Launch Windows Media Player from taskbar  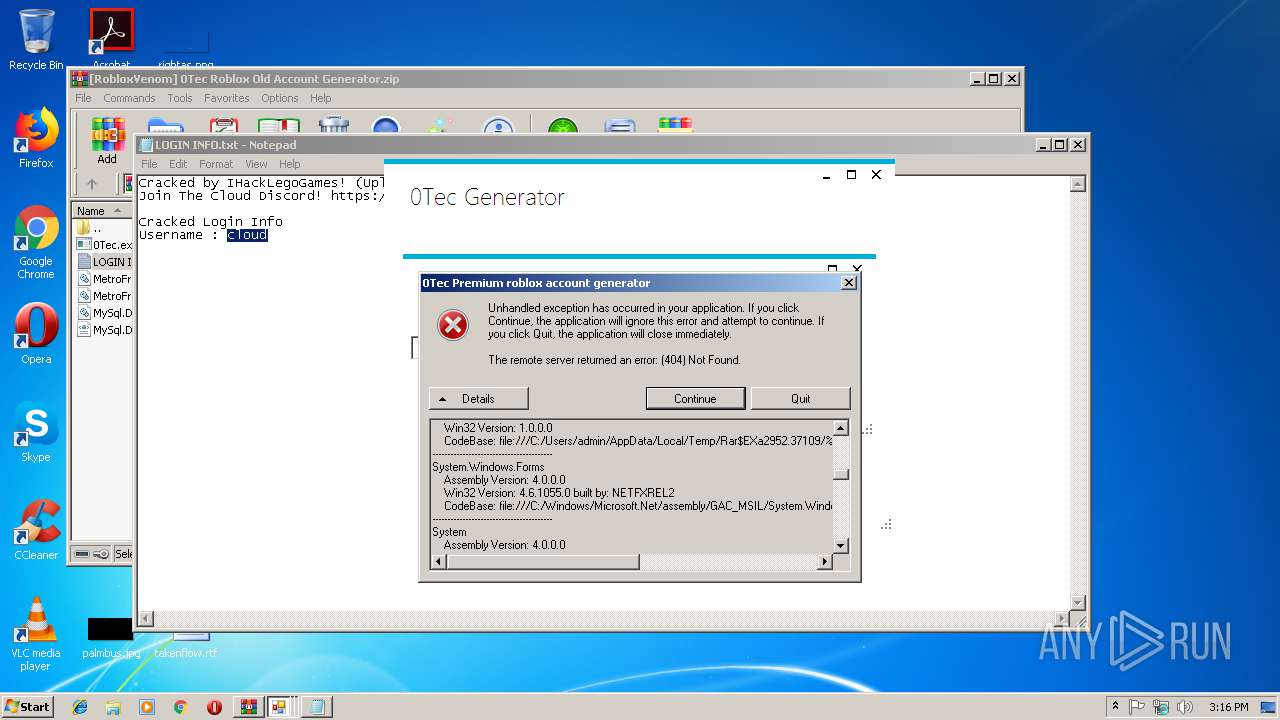(x=147, y=707)
